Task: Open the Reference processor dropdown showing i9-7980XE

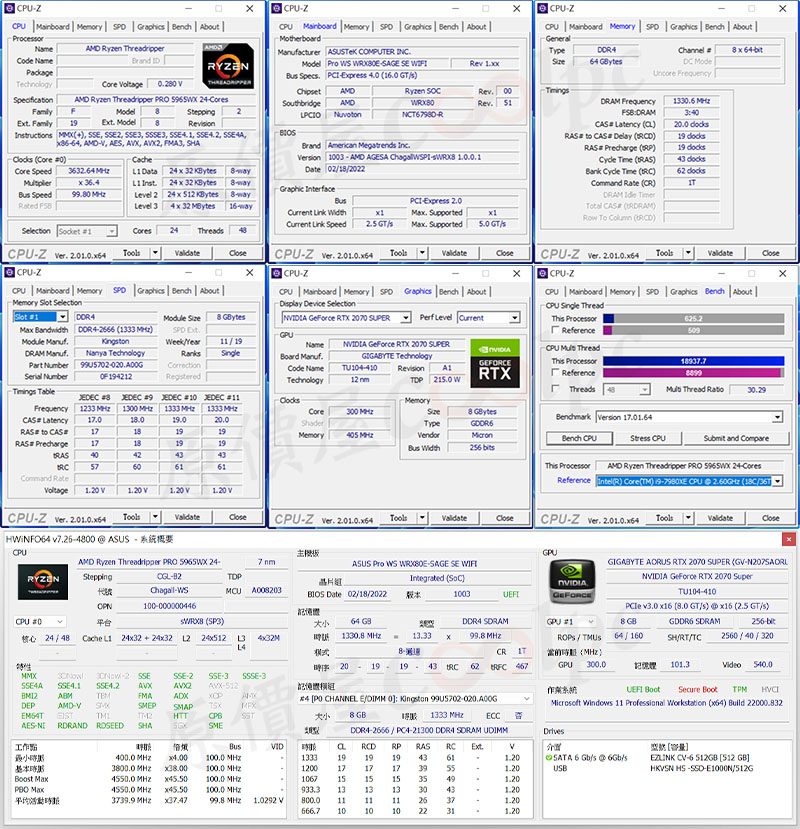Action: [x=777, y=481]
